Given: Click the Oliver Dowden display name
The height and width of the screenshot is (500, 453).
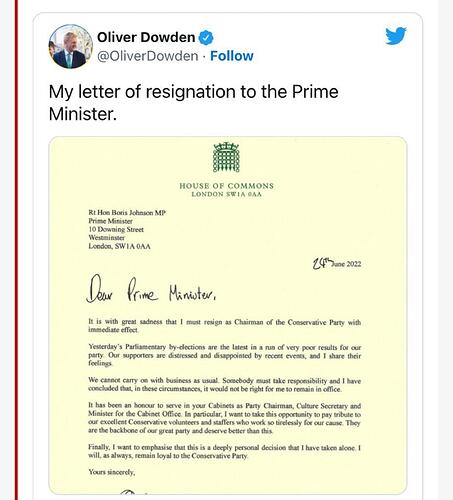Looking at the screenshot, I should coord(146,37).
